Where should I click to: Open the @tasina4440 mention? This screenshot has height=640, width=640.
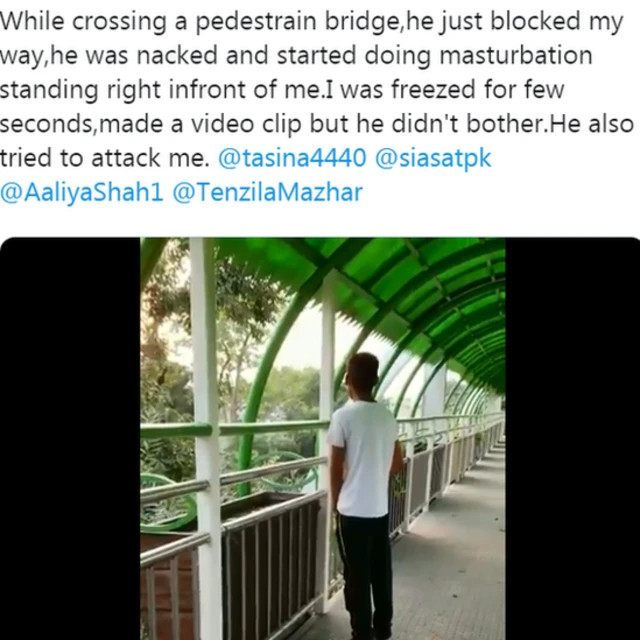pos(292,158)
